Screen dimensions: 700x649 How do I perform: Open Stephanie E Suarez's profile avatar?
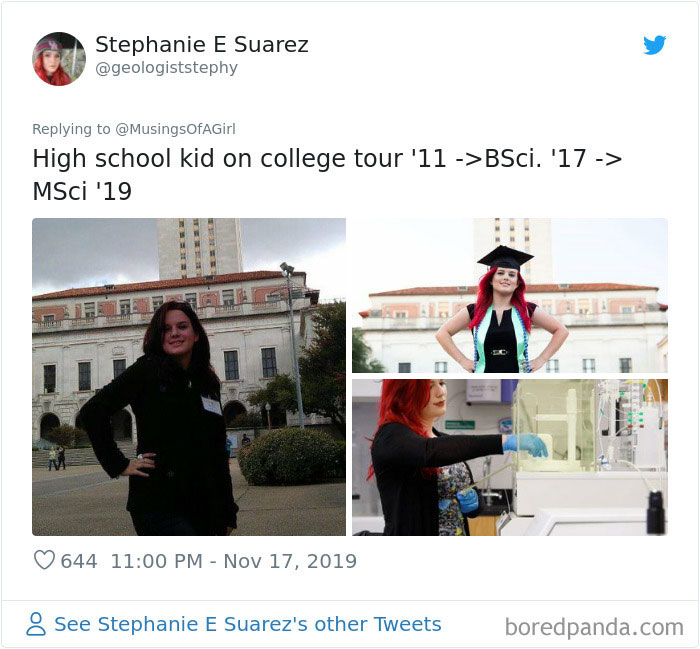pos(59,58)
